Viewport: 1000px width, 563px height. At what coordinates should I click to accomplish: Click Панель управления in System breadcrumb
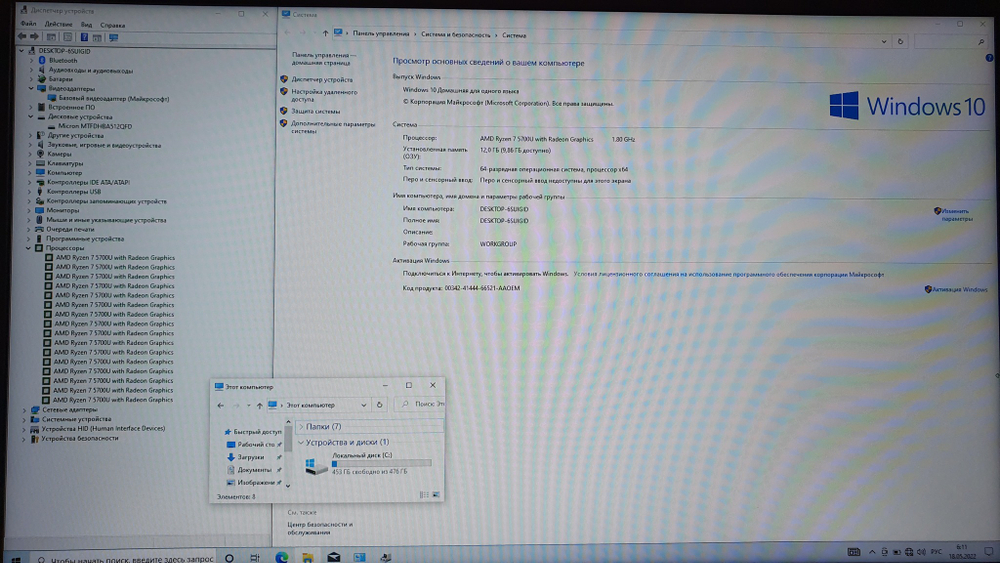click(x=381, y=34)
